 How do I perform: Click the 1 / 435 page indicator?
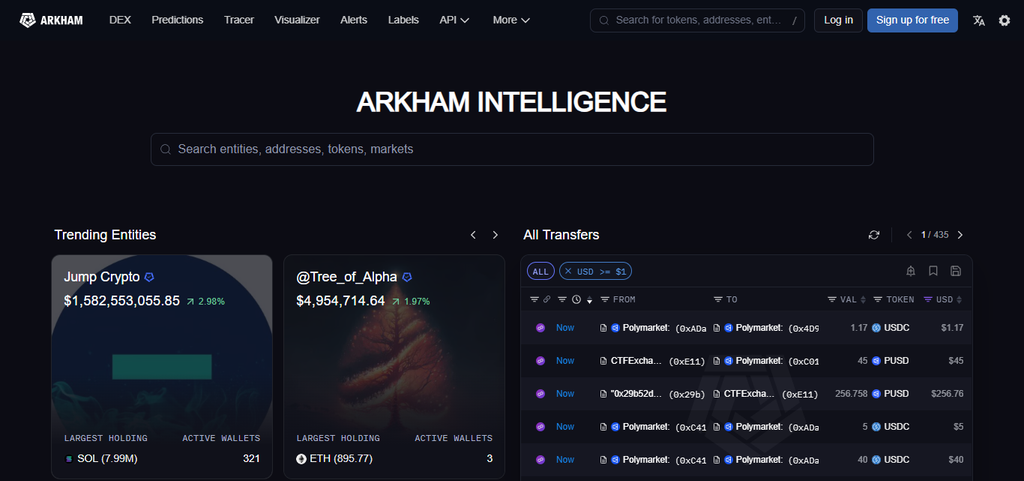(x=935, y=235)
